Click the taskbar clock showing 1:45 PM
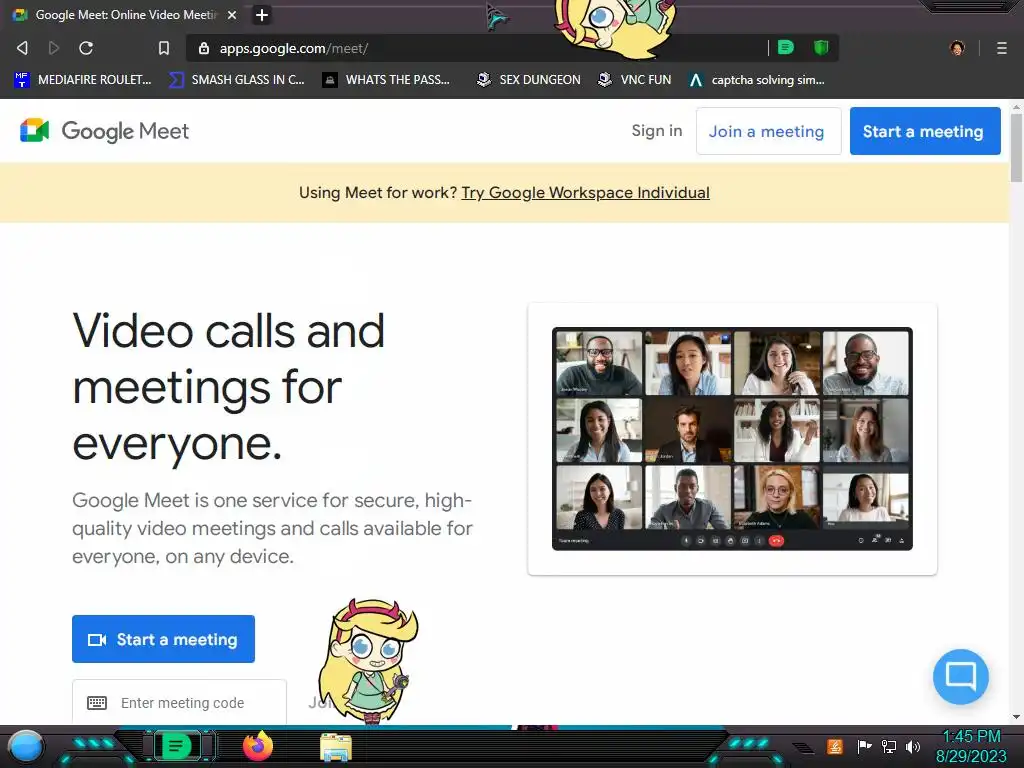1024x768 pixels. pyautogui.click(x=971, y=746)
